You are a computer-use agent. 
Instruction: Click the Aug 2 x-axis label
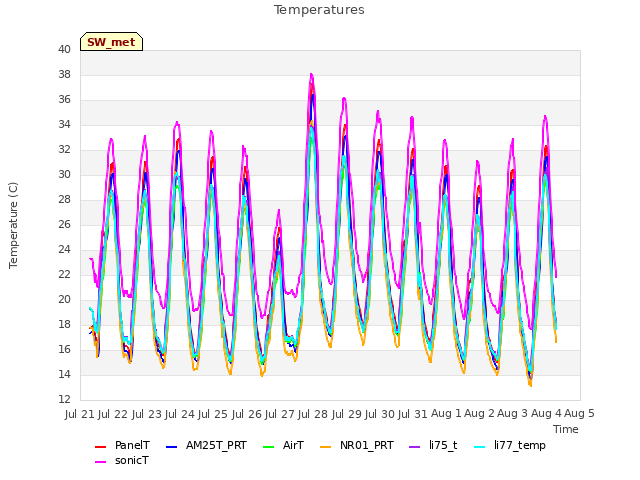[x=479, y=414]
